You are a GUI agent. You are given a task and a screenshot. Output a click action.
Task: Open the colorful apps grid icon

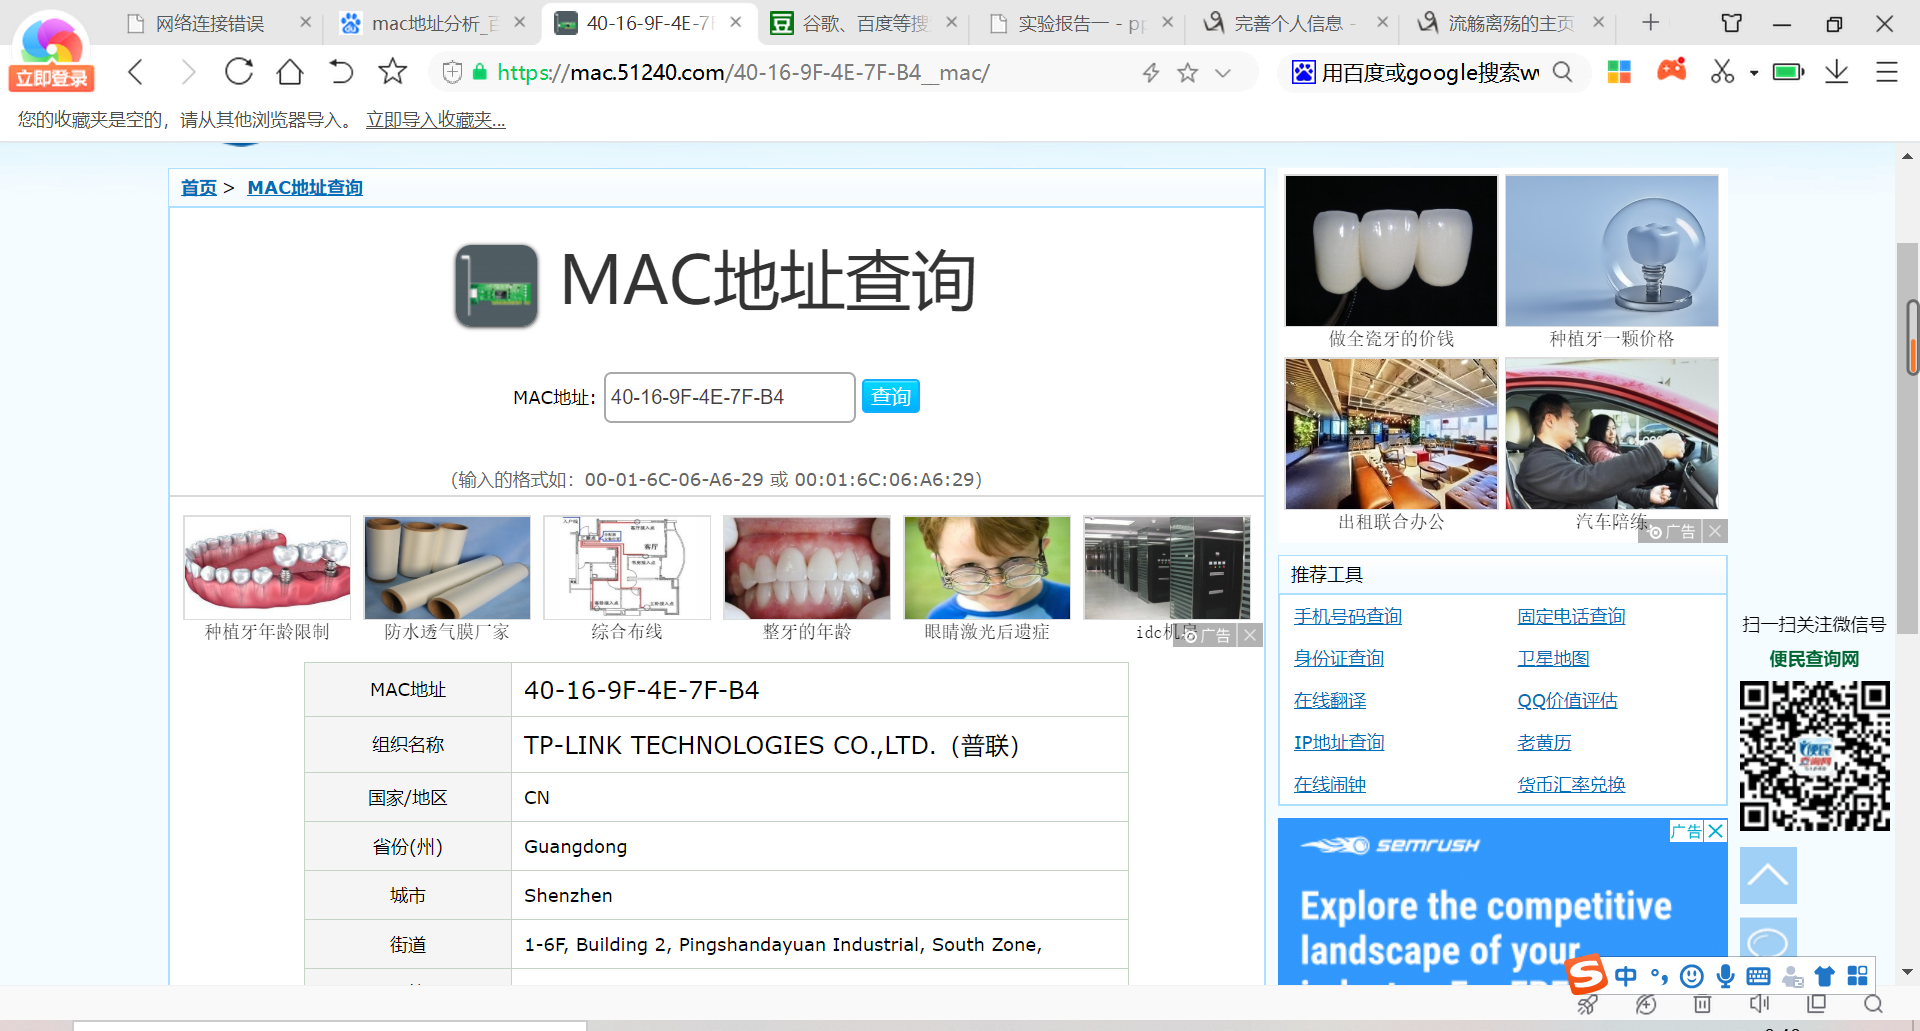(1619, 72)
